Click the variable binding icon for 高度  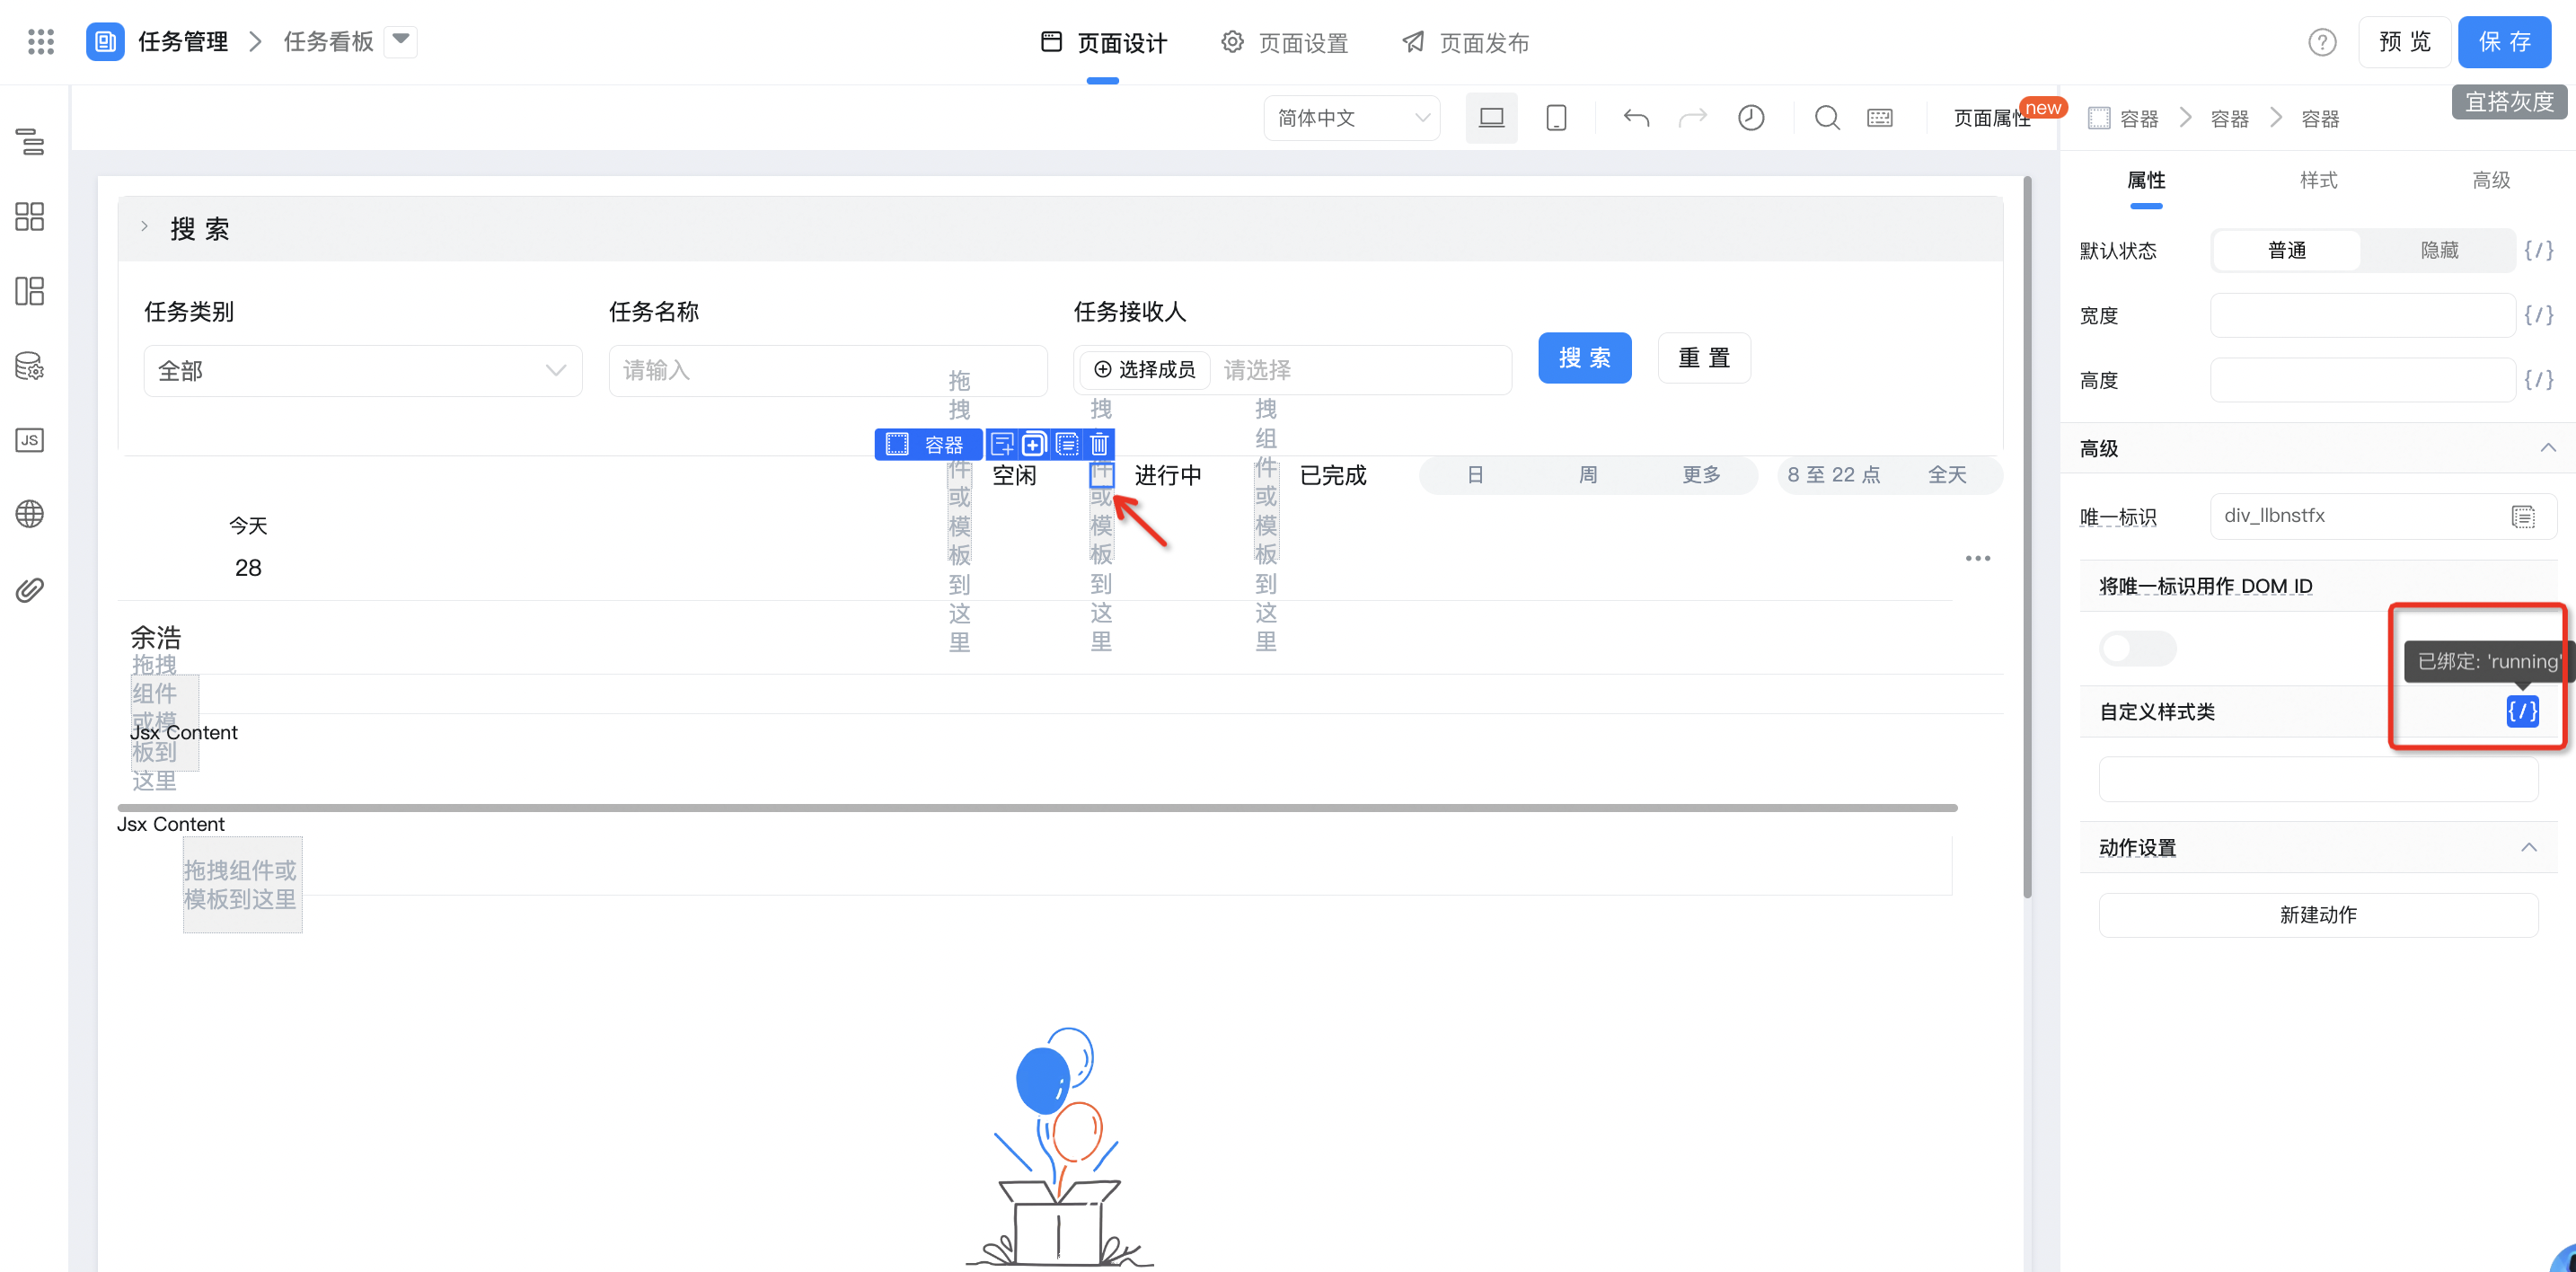coord(2538,380)
